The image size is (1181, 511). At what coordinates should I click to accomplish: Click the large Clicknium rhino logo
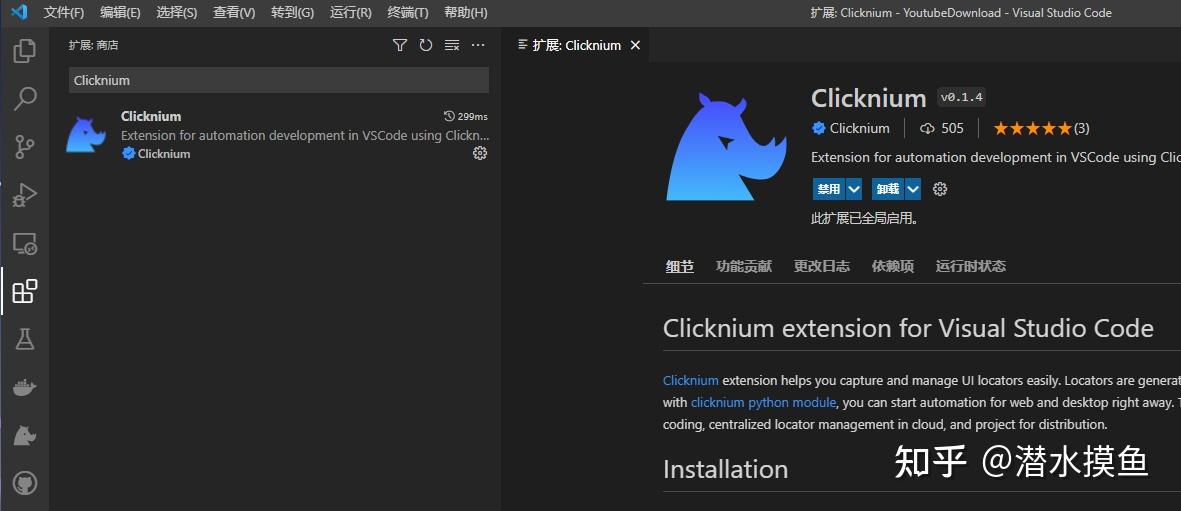click(x=726, y=146)
